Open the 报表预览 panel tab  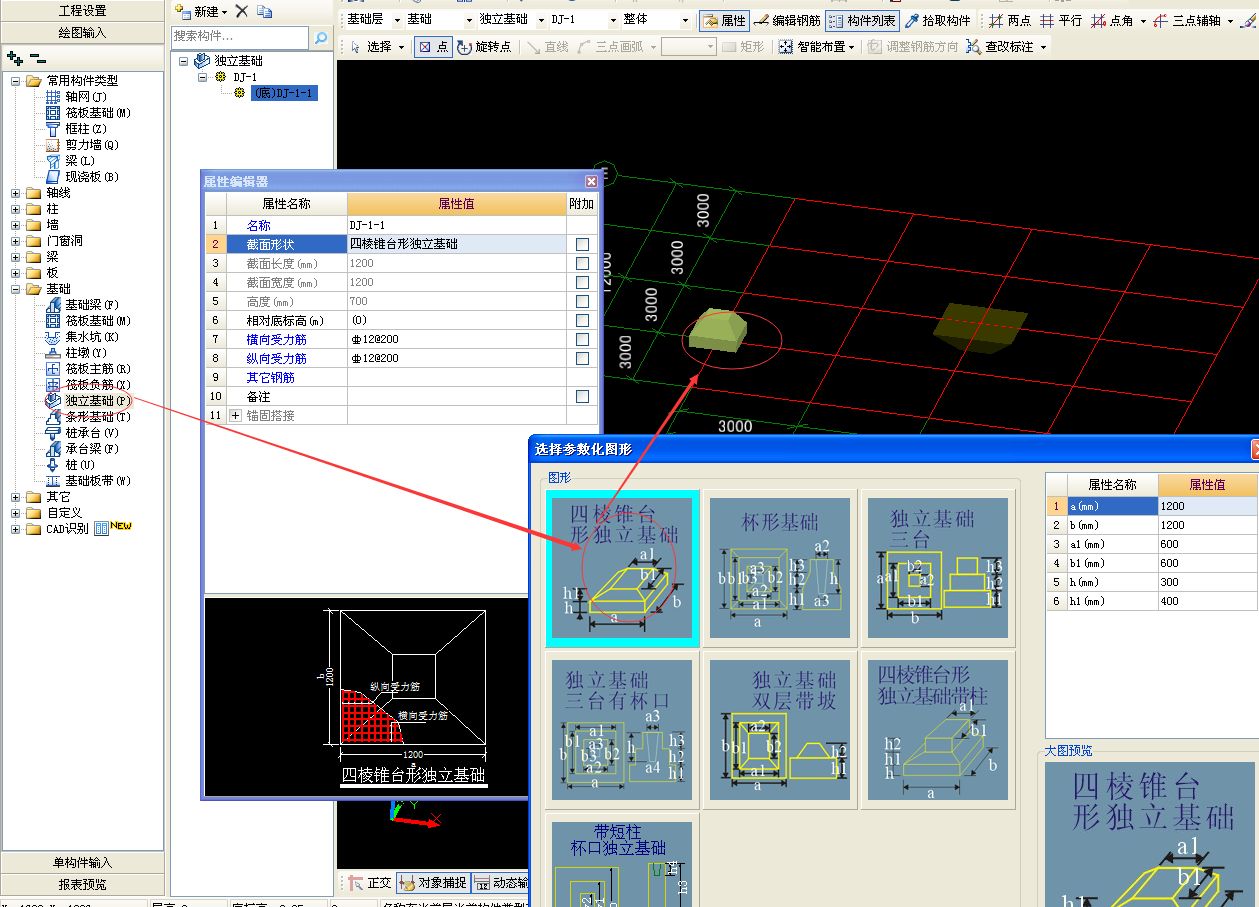pyautogui.click(x=82, y=885)
